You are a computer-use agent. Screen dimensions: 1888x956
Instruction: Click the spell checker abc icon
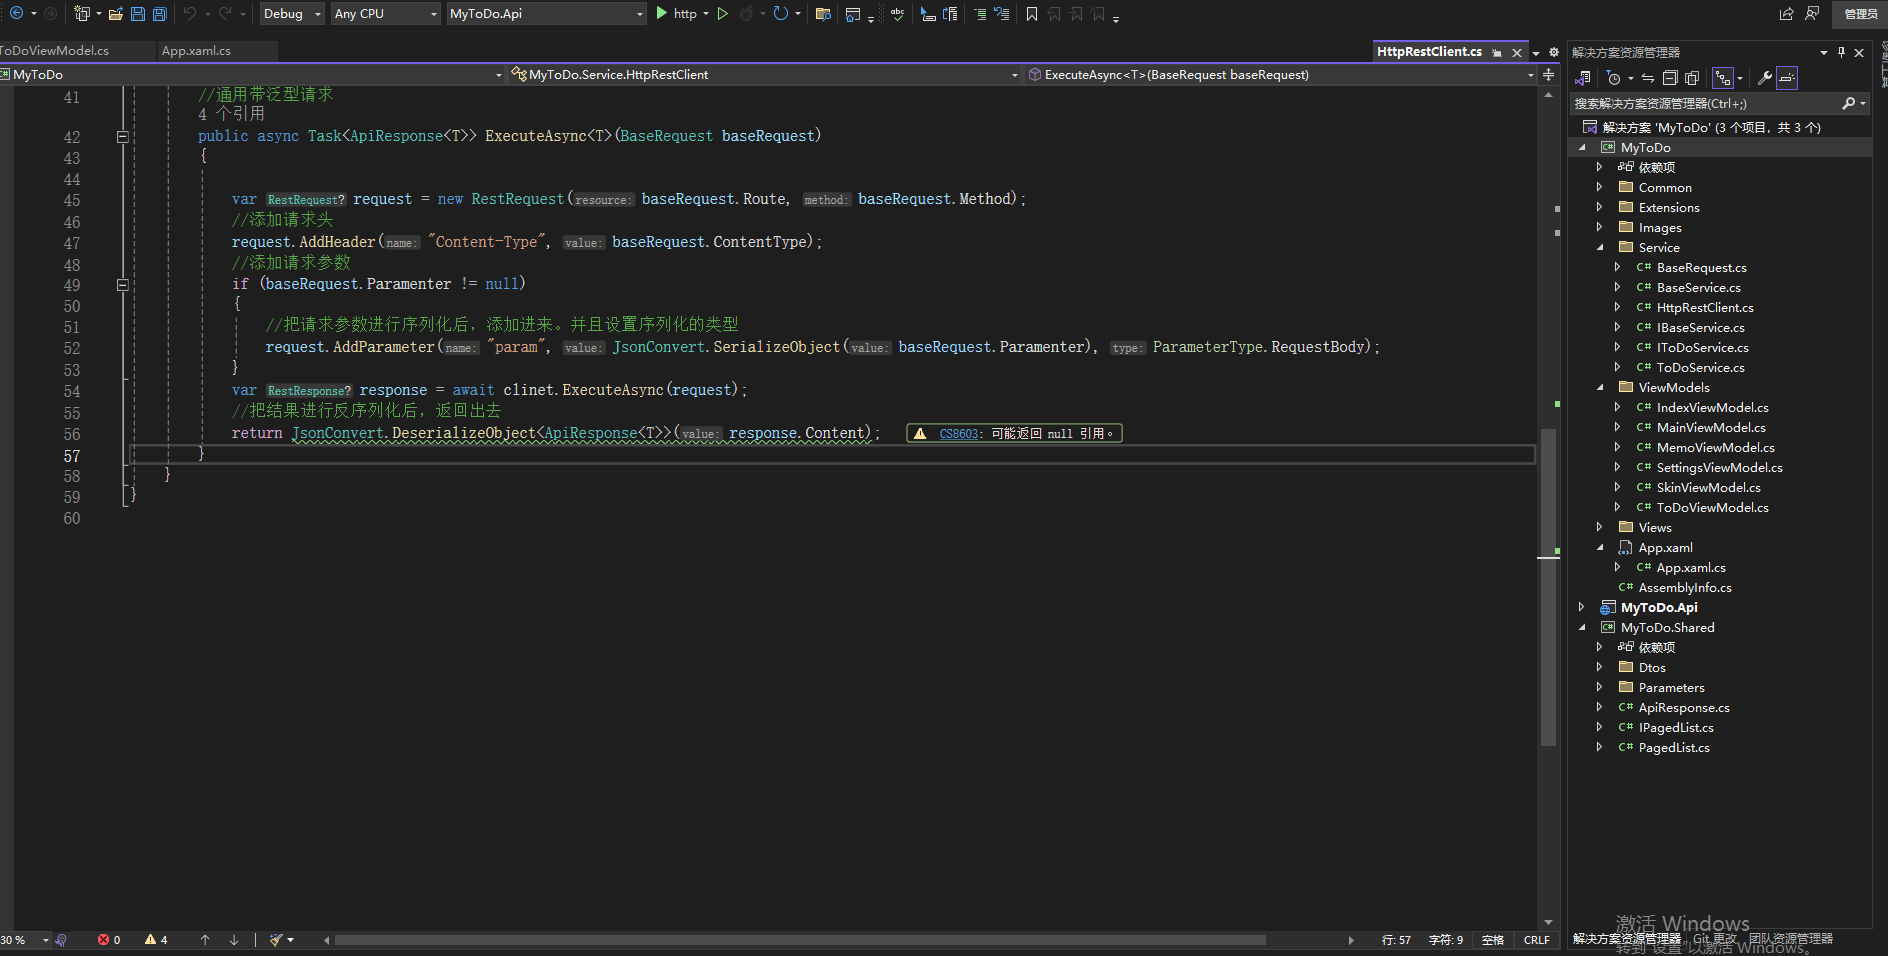(897, 14)
